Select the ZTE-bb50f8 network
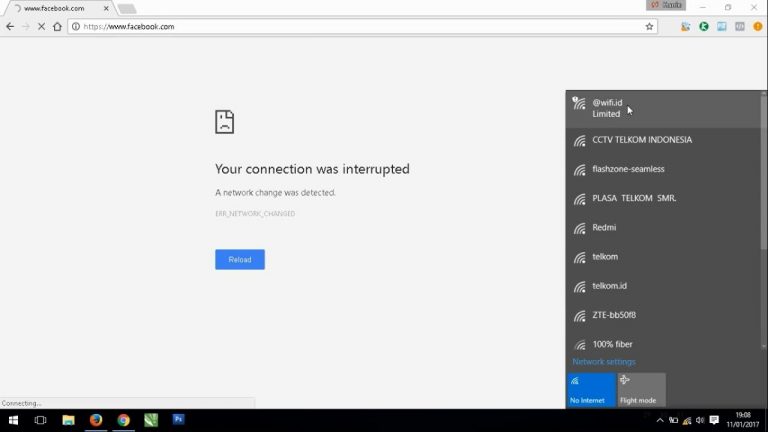This screenshot has width=768, height=432. [663, 315]
